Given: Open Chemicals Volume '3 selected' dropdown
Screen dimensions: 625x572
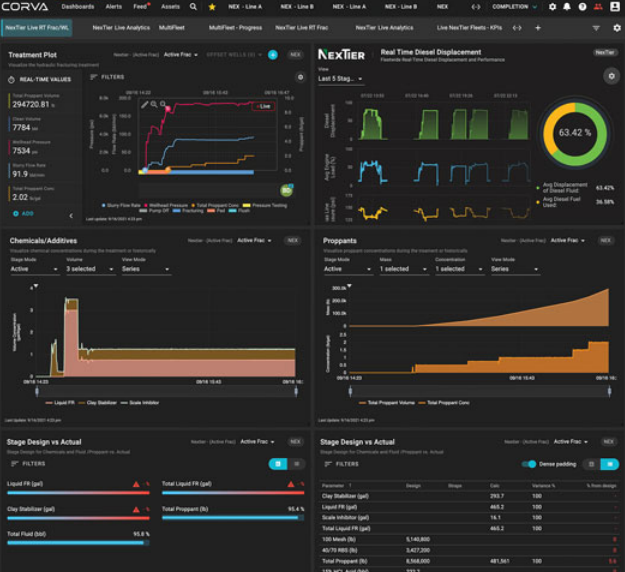Looking at the screenshot, I should click(x=86, y=269).
